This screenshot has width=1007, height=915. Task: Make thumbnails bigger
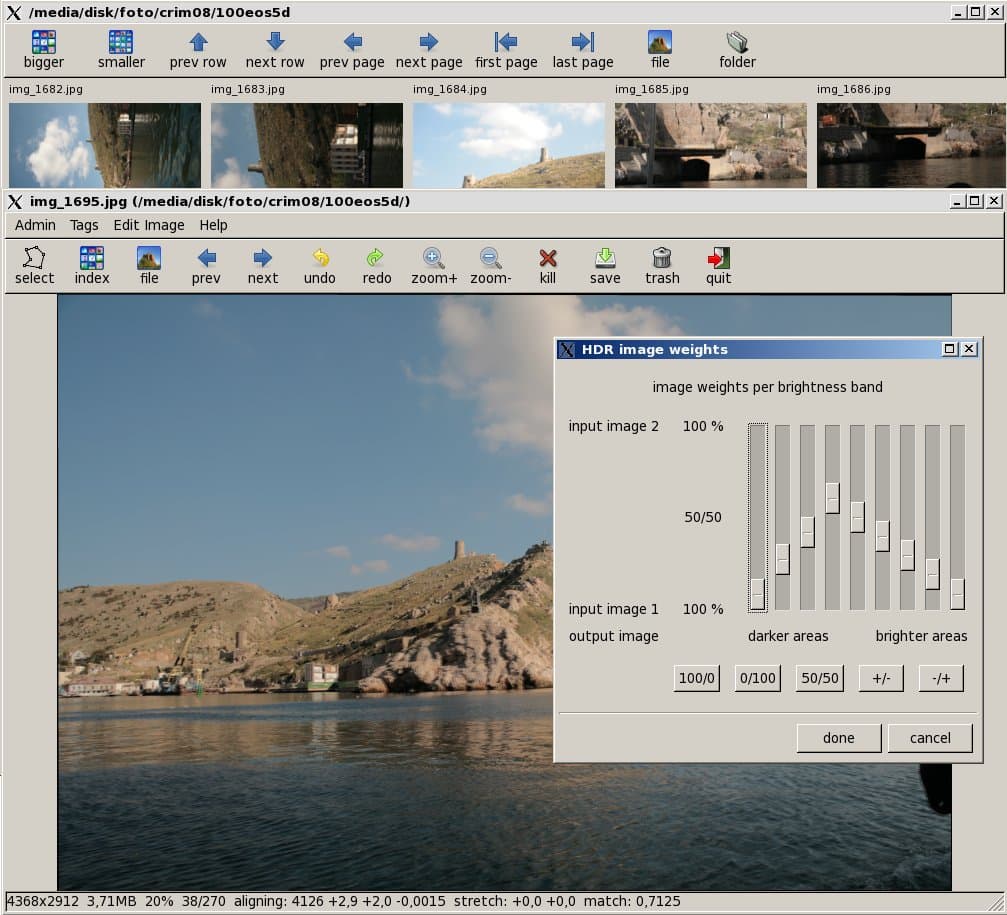tap(43, 42)
